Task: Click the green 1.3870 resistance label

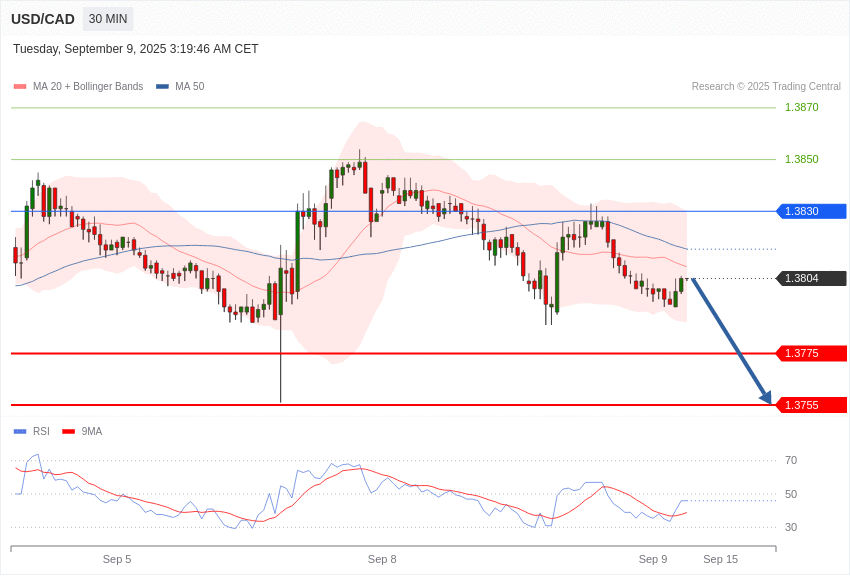Action: pos(801,107)
